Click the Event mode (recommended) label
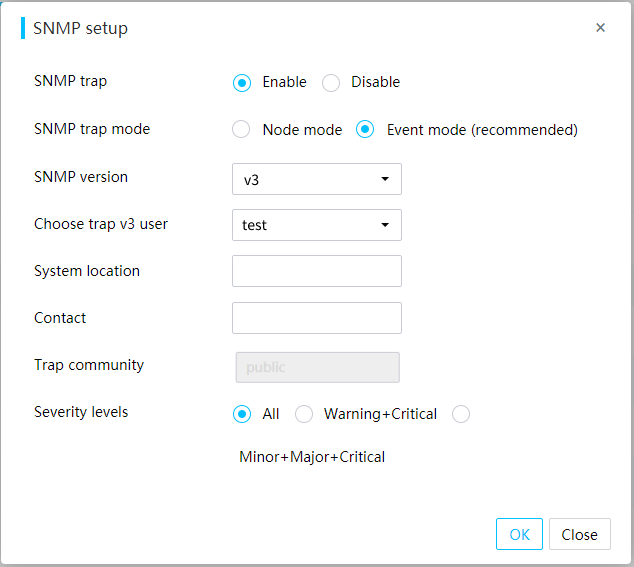Viewport: 634px width, 567px height. point(482,130)
